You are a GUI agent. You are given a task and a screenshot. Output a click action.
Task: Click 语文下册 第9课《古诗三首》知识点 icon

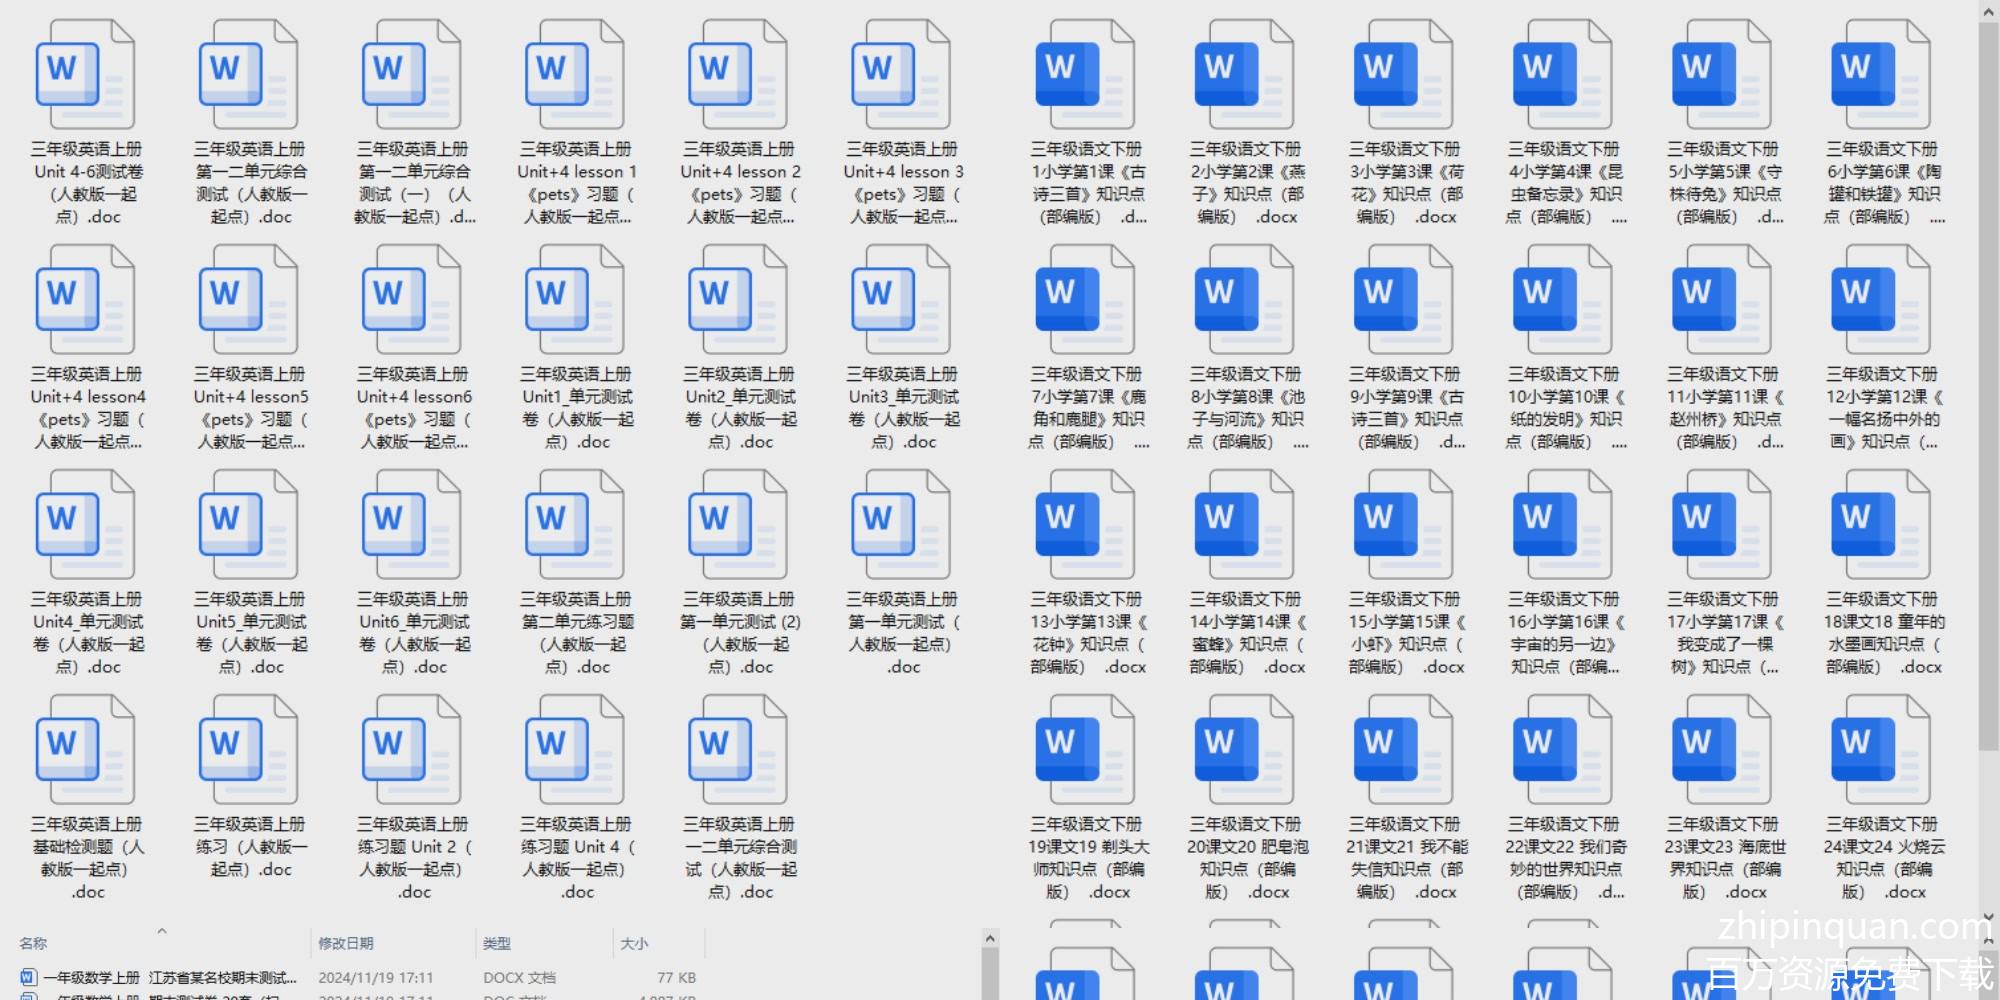click(x=1403, y=299)
